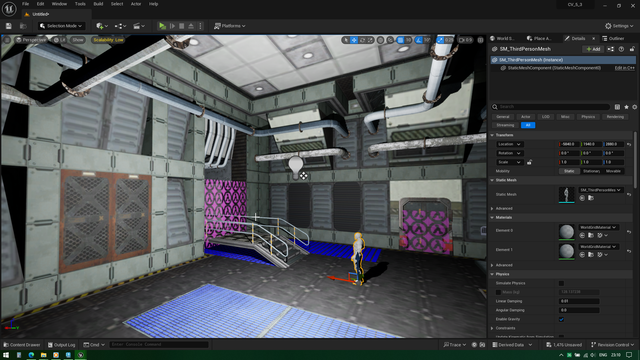Open the Add content (cube plus) dropdown
The width and height of the screenshot is (640, 360).
[102, 26]
